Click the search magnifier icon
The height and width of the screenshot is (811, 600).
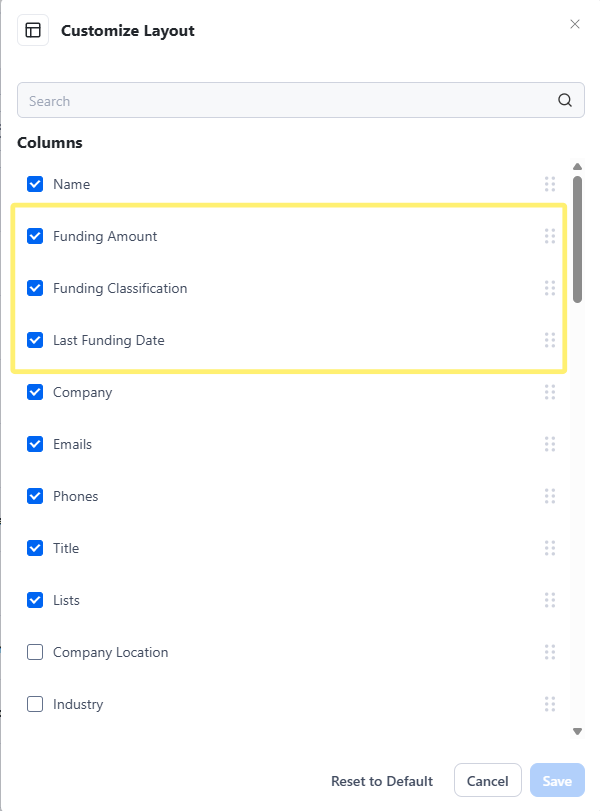click(565, 100)
